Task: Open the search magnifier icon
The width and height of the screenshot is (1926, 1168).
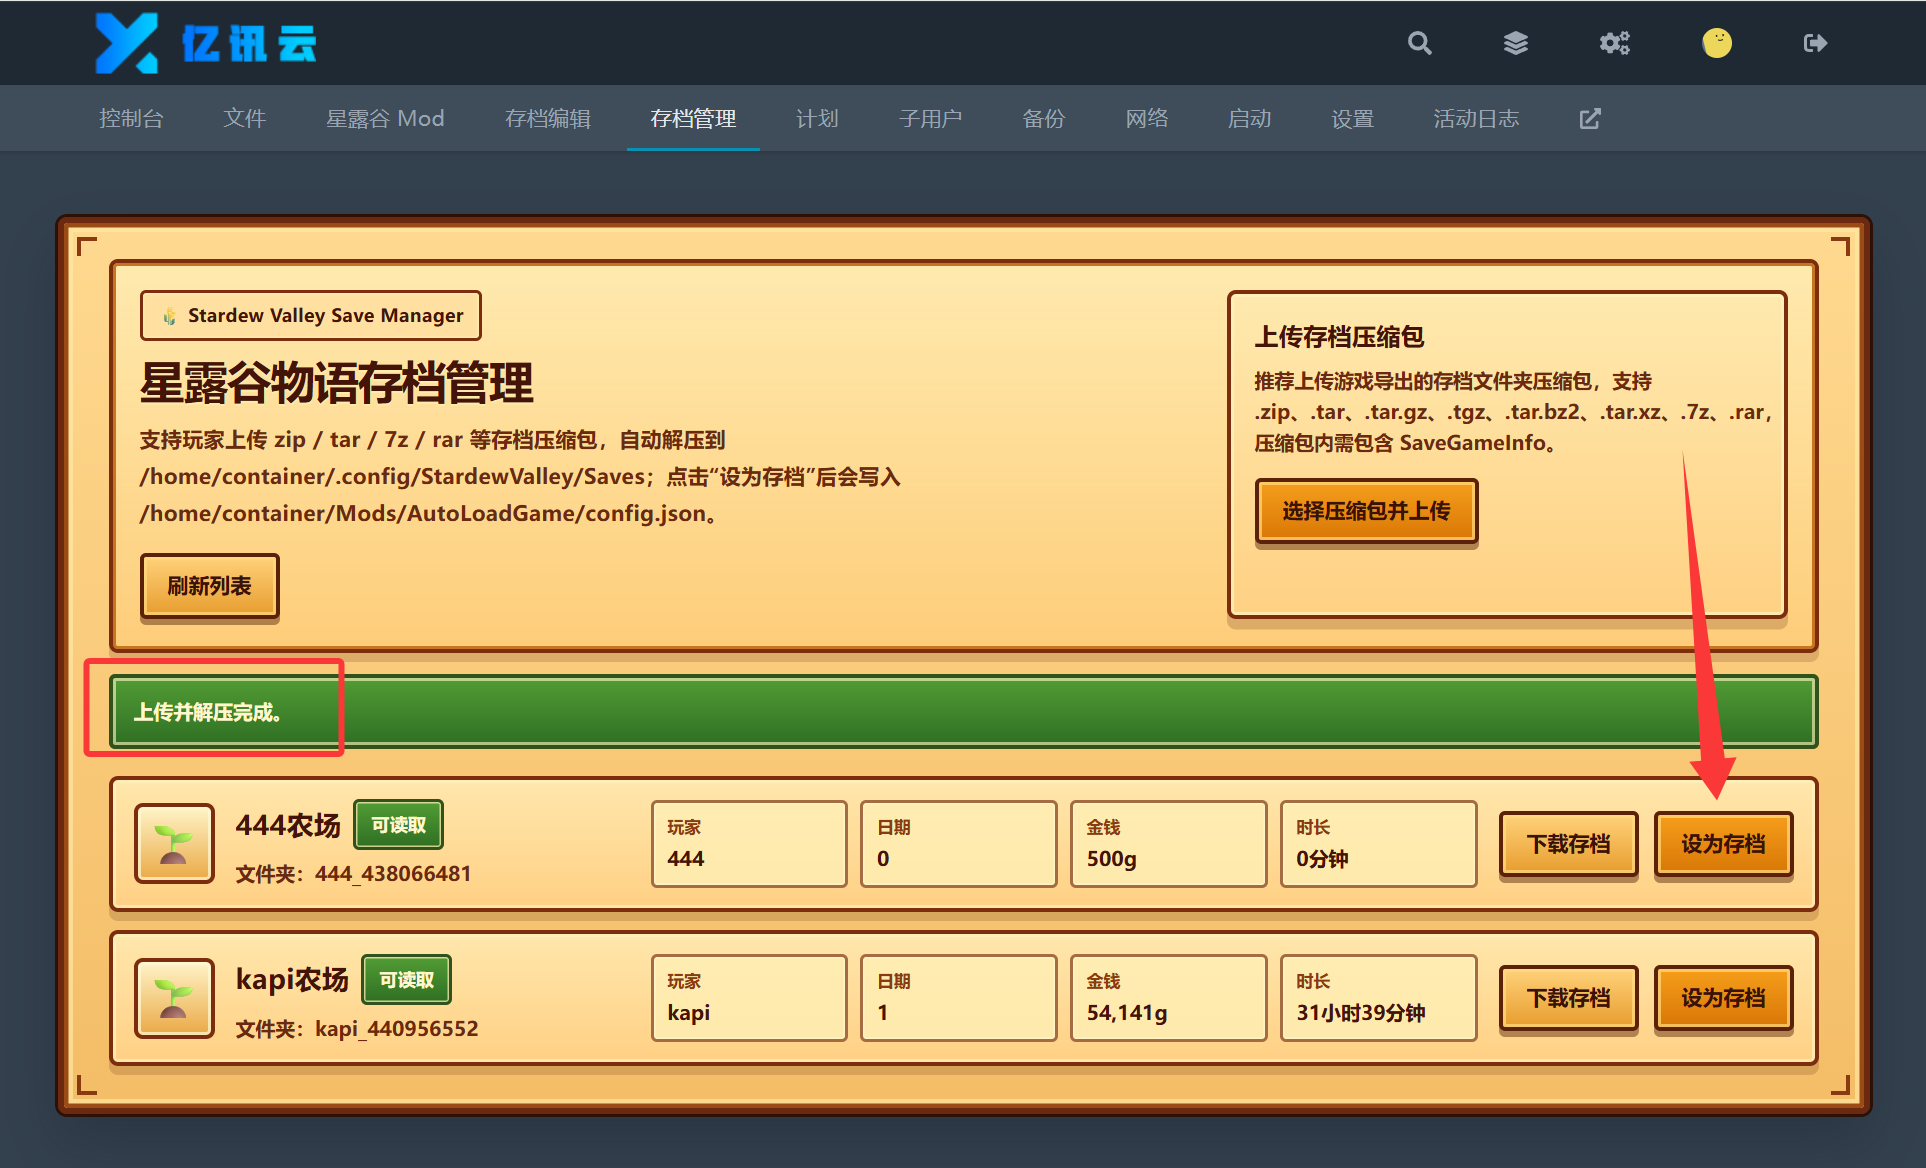Action: (1419, 43)
